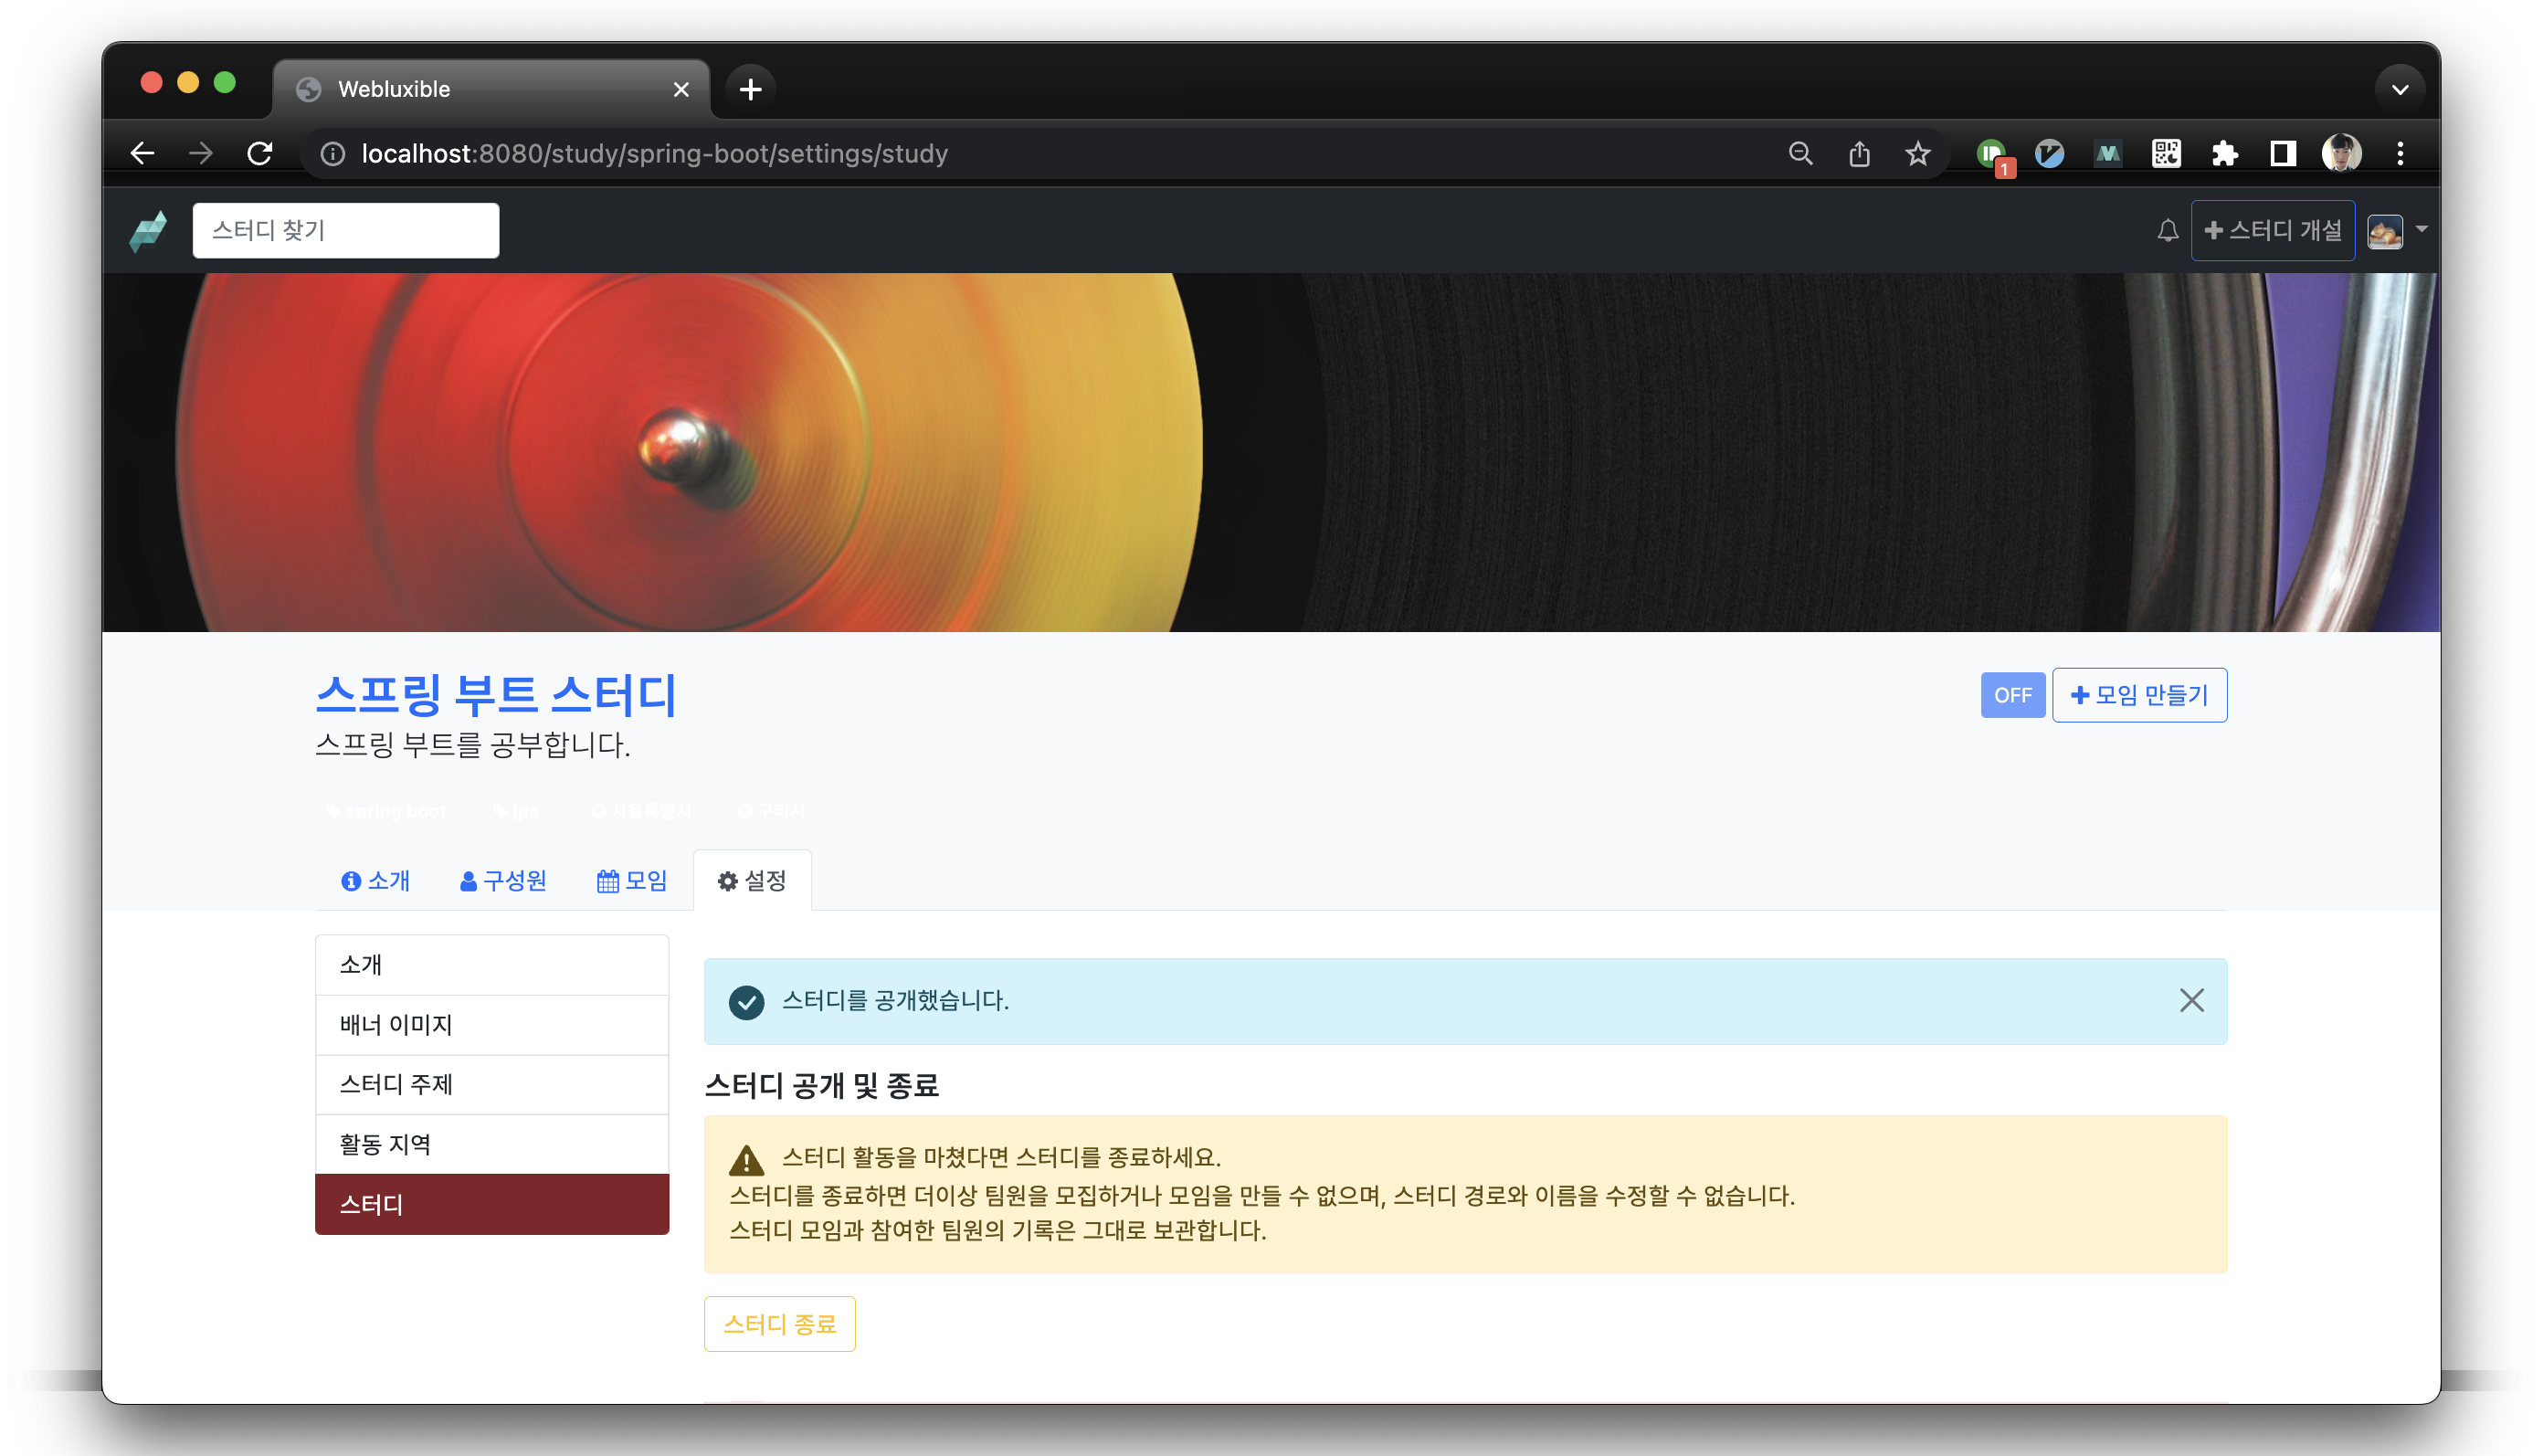Bookmark page with star icon

1917,153
